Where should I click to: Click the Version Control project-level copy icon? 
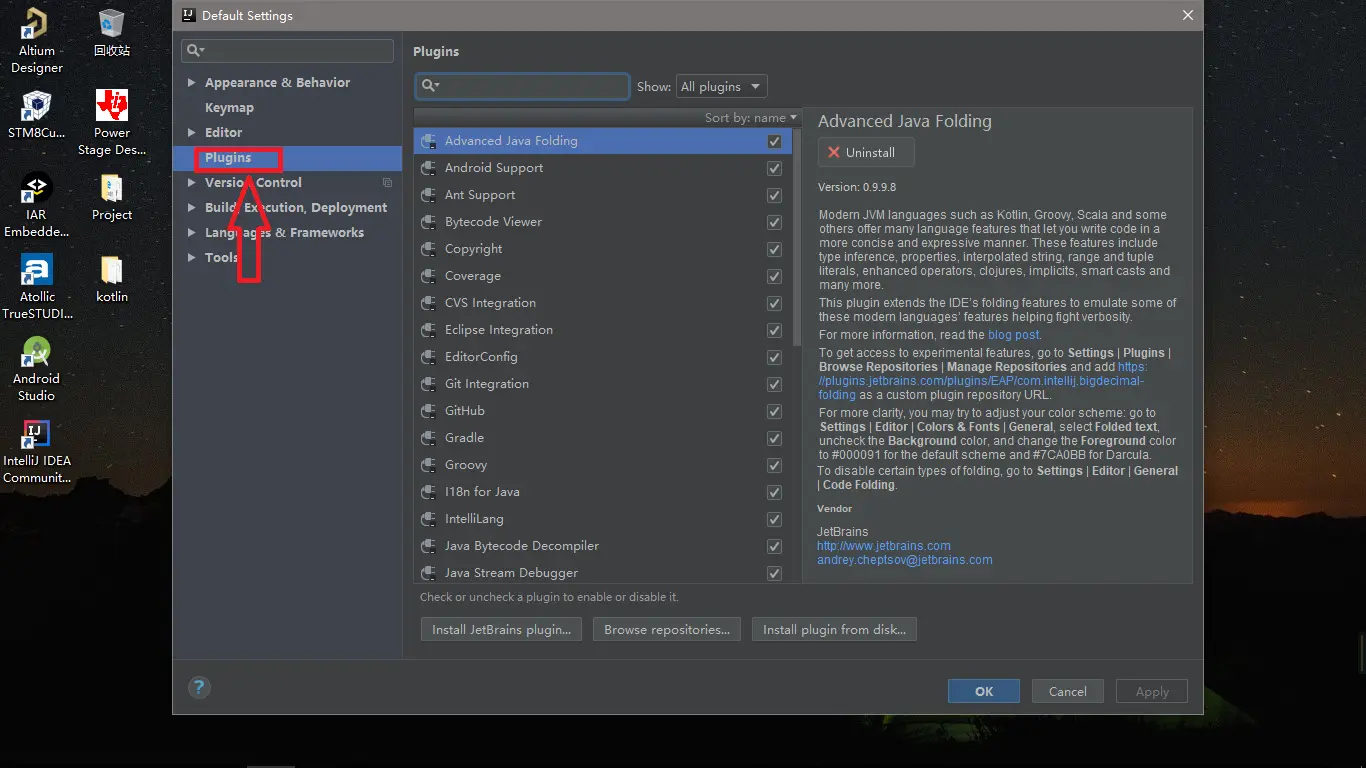click(x=387, y=183)
